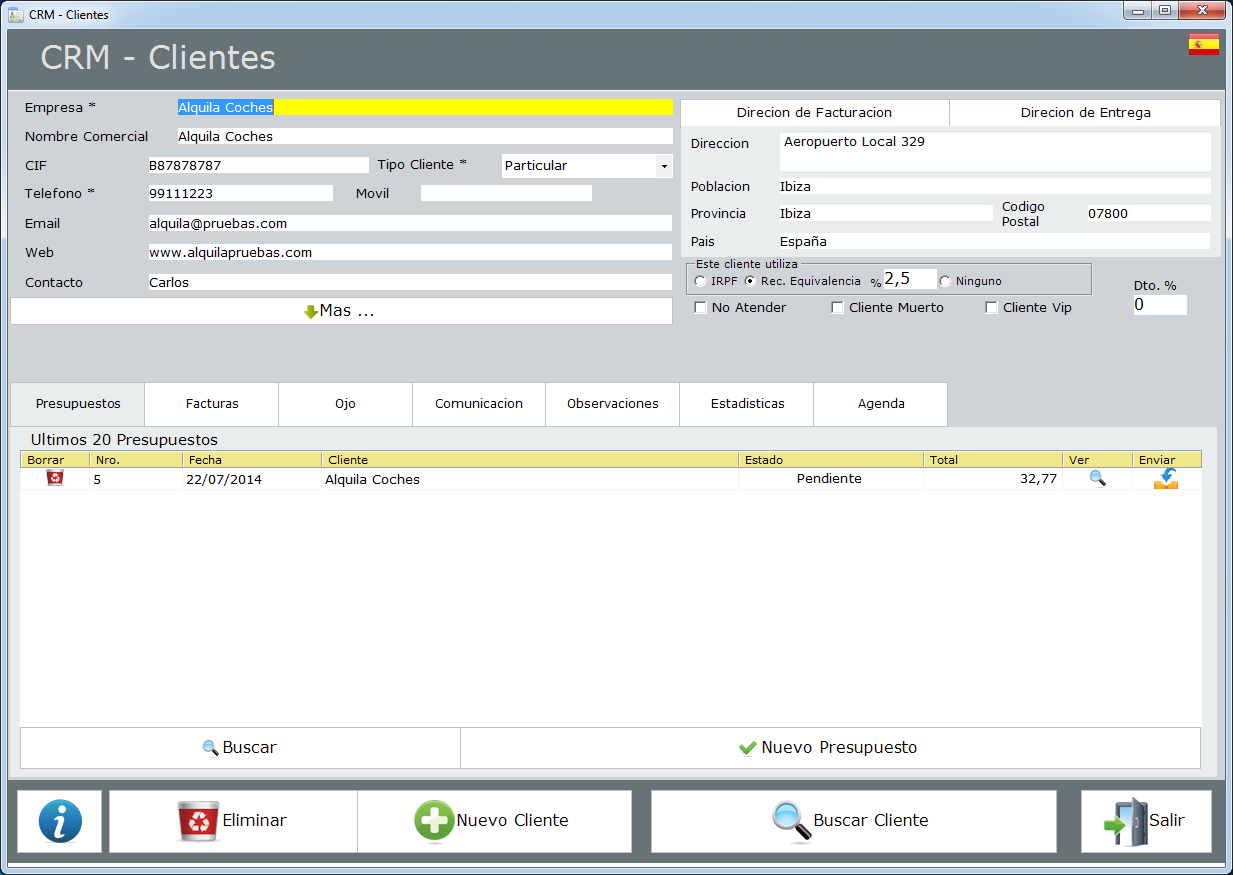Enable the No Atender checkbox
This screenshot has width=1233, height=875.
701,308
